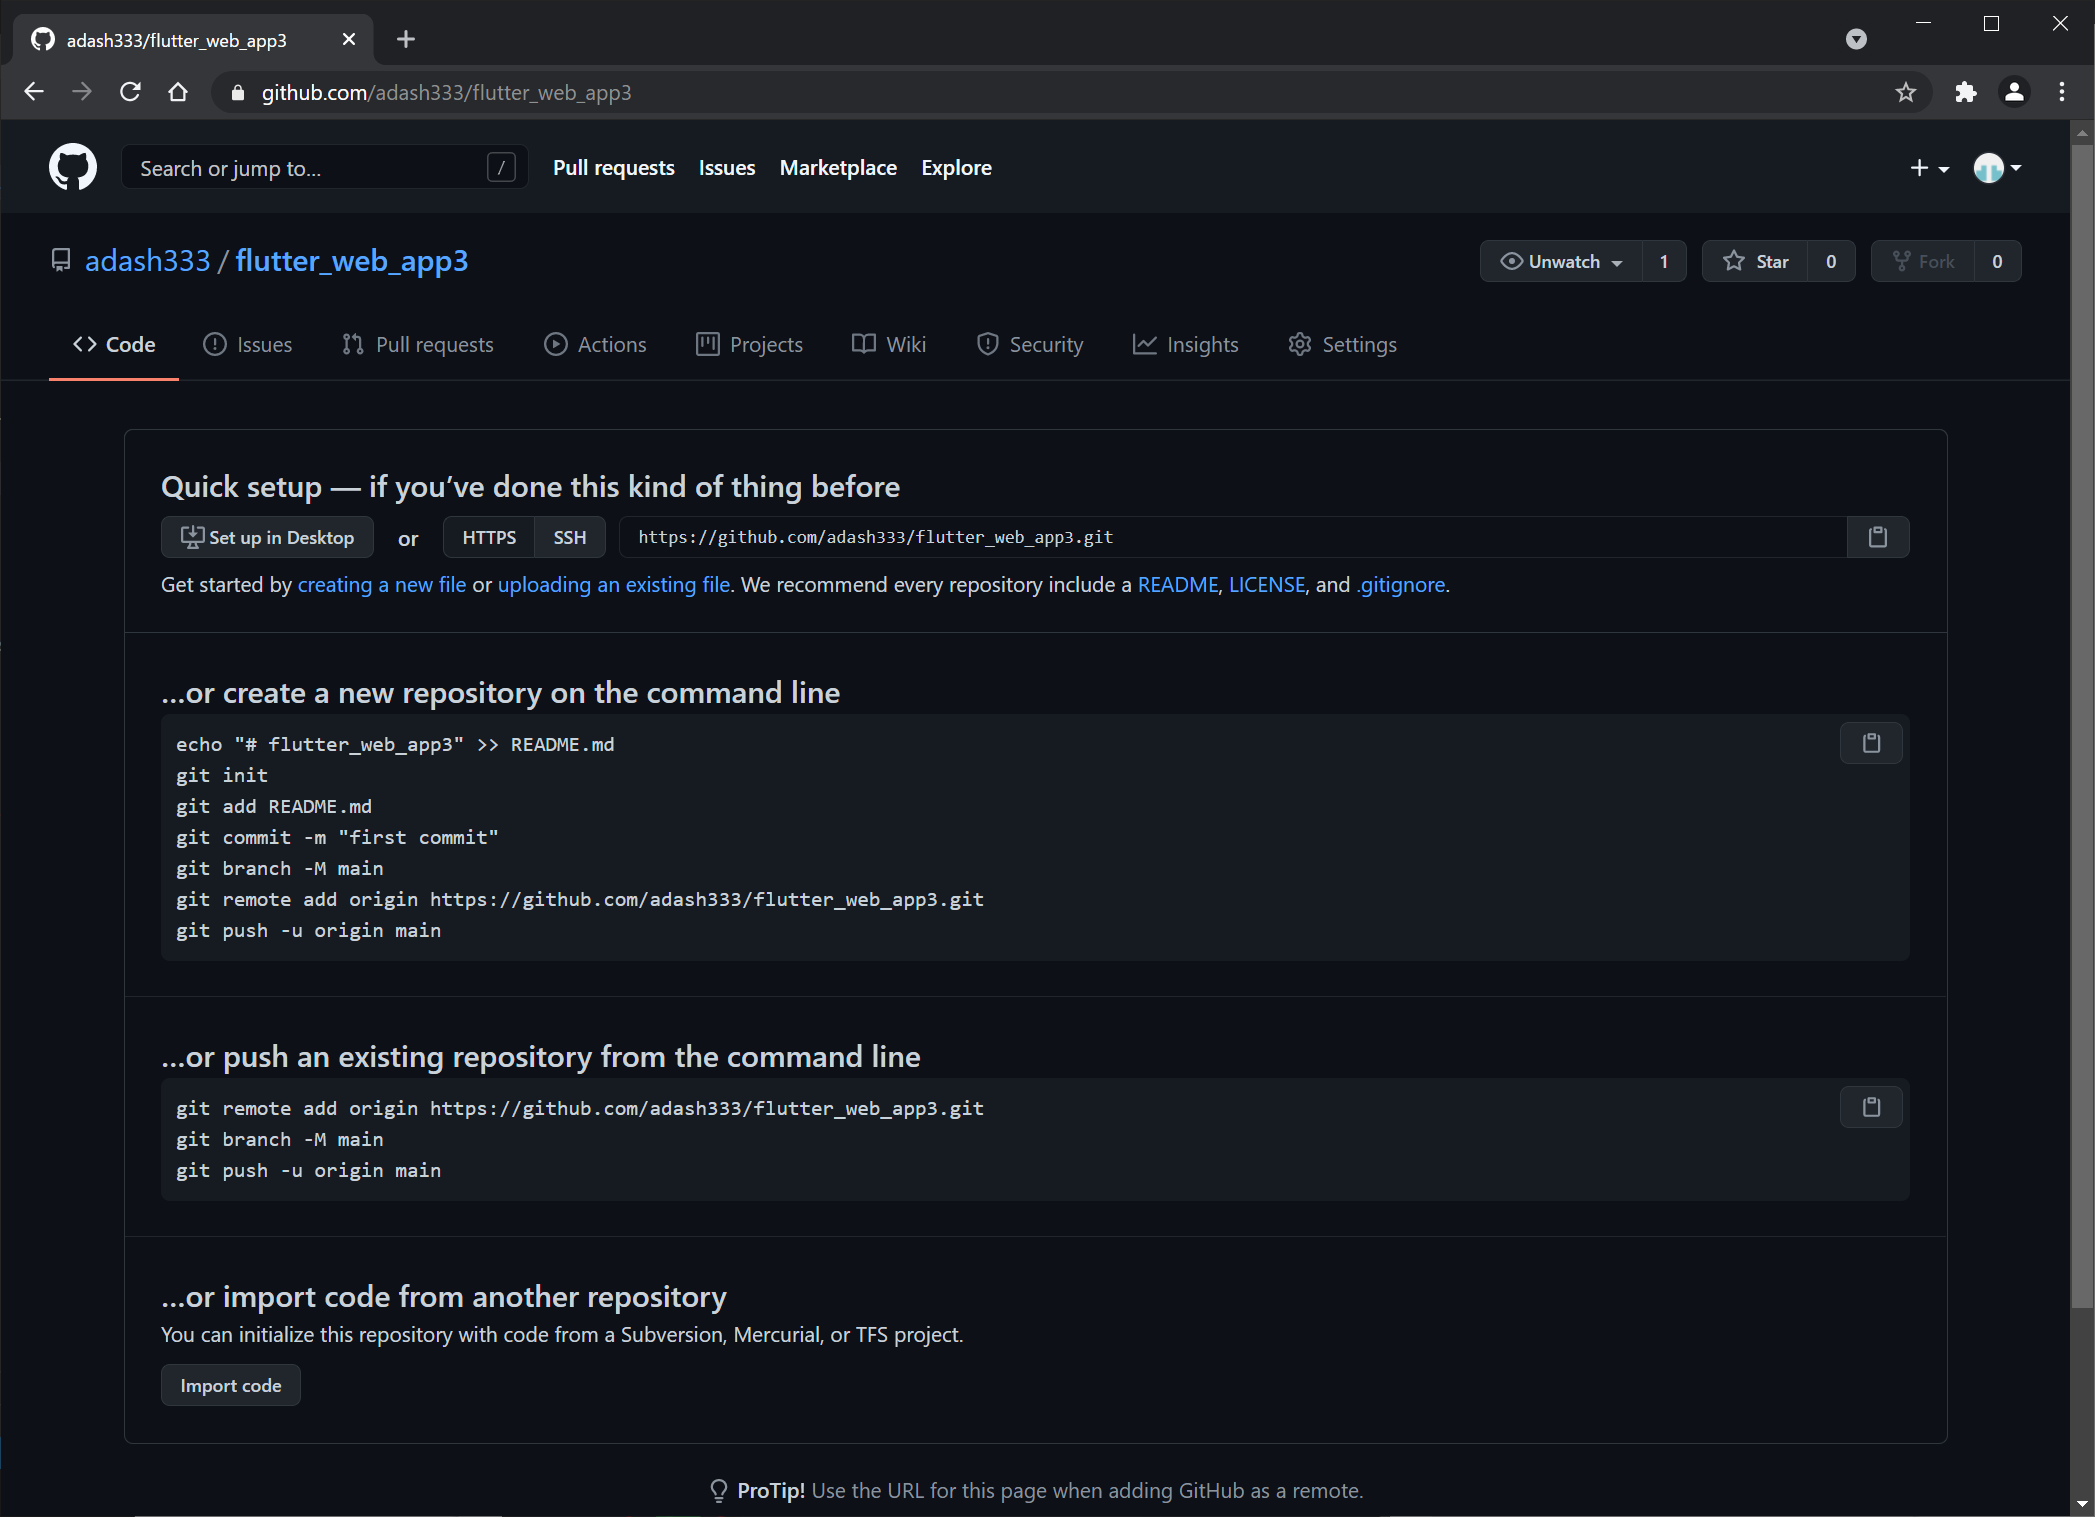Viewport: 2095px width, 1517px height.
Task: Open Marketplace in the top navigation
Action: pyautogui.click(x=838, y=168)
